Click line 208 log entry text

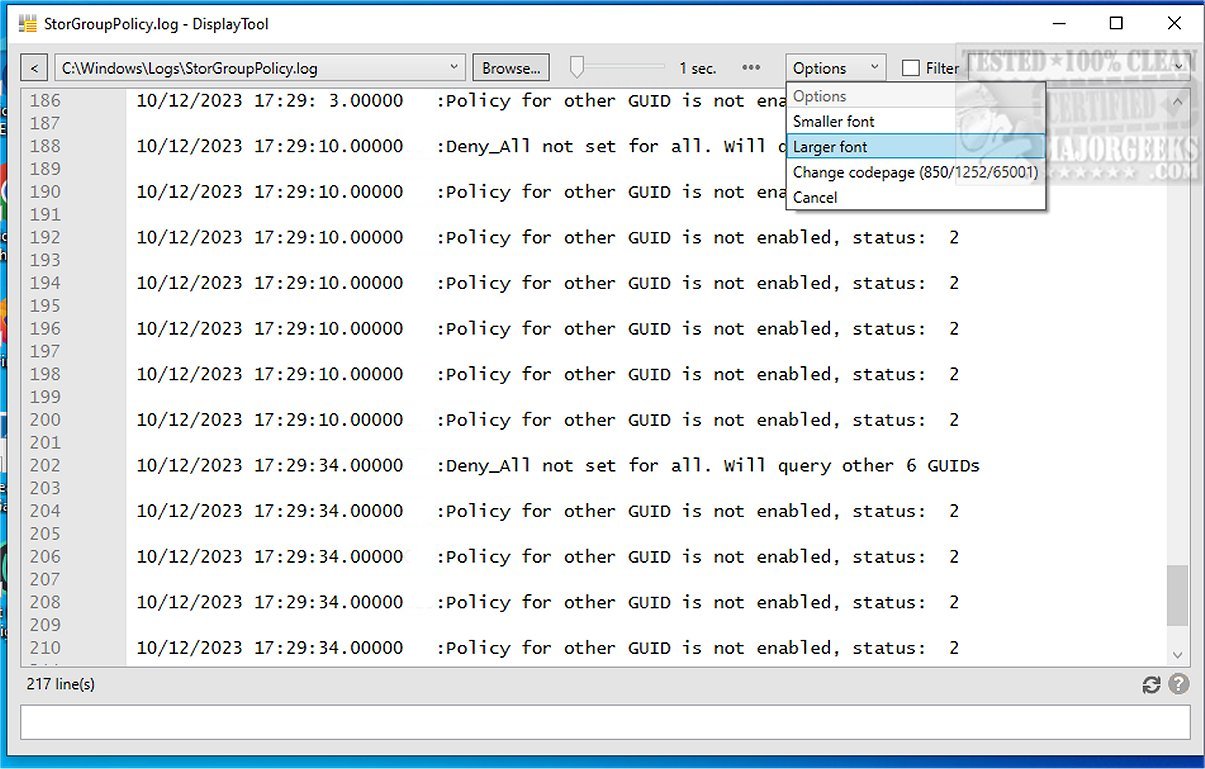click(x=548, y=602)
